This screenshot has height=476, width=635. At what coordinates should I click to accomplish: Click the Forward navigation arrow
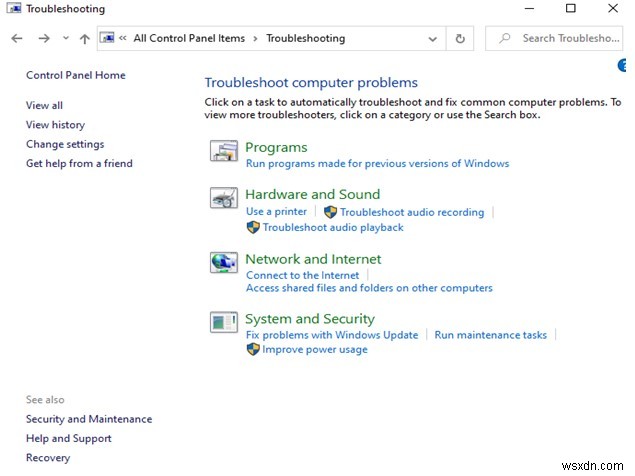44,38
